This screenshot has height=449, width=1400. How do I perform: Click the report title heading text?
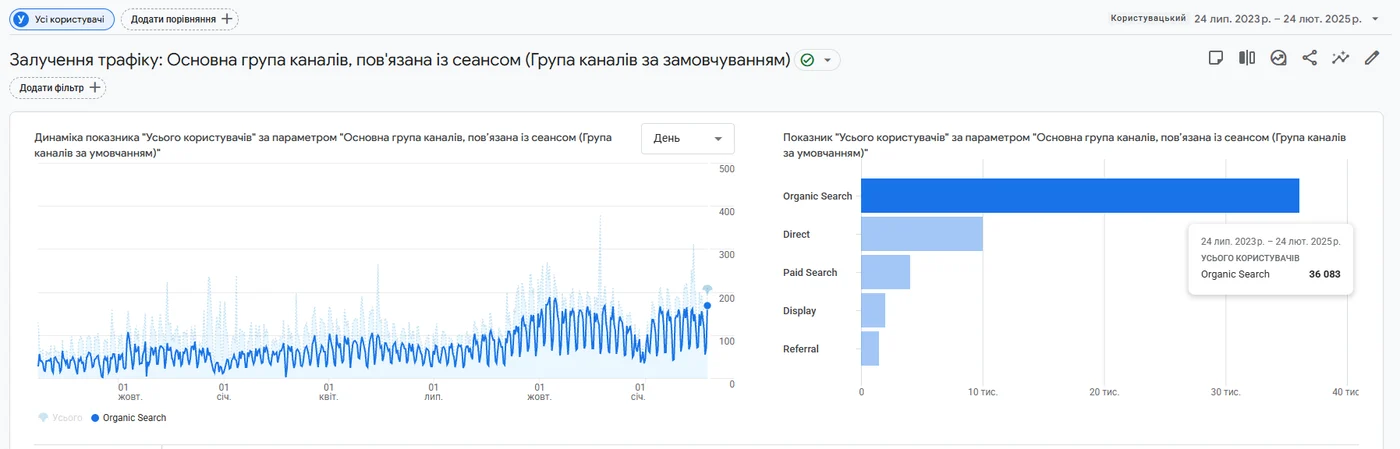pos(400,60)
